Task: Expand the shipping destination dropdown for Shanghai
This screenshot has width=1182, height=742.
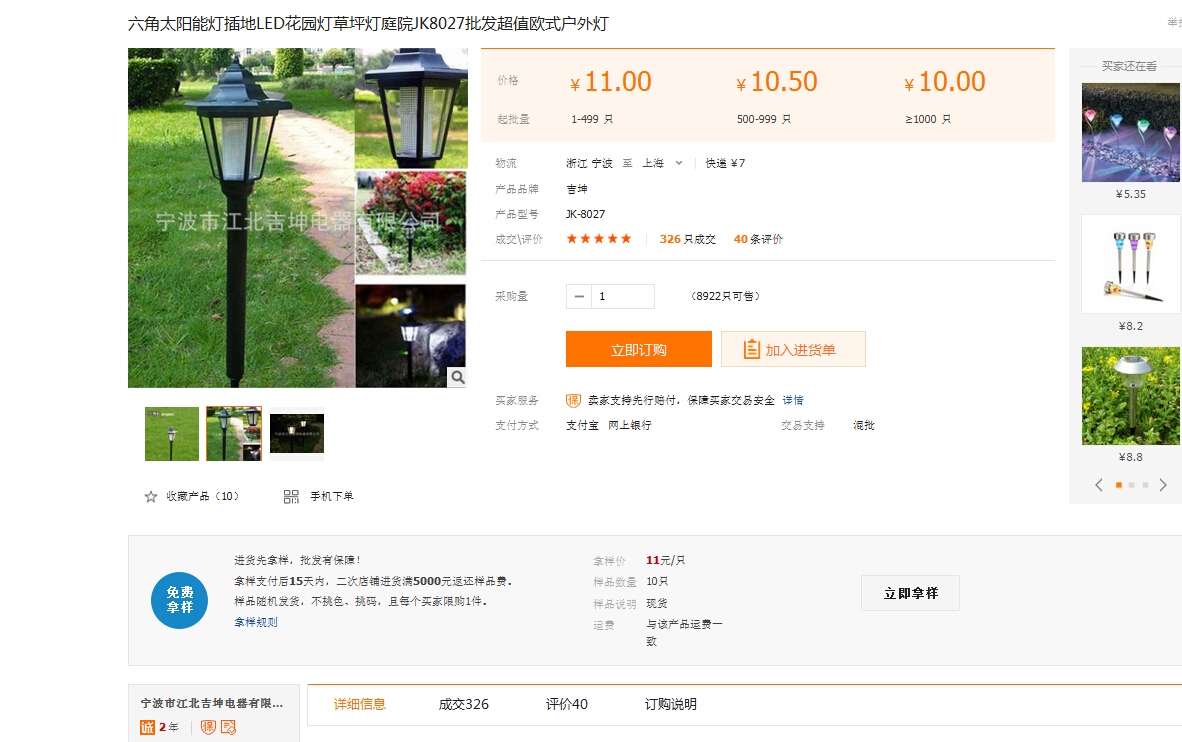Action: [678, 163]
